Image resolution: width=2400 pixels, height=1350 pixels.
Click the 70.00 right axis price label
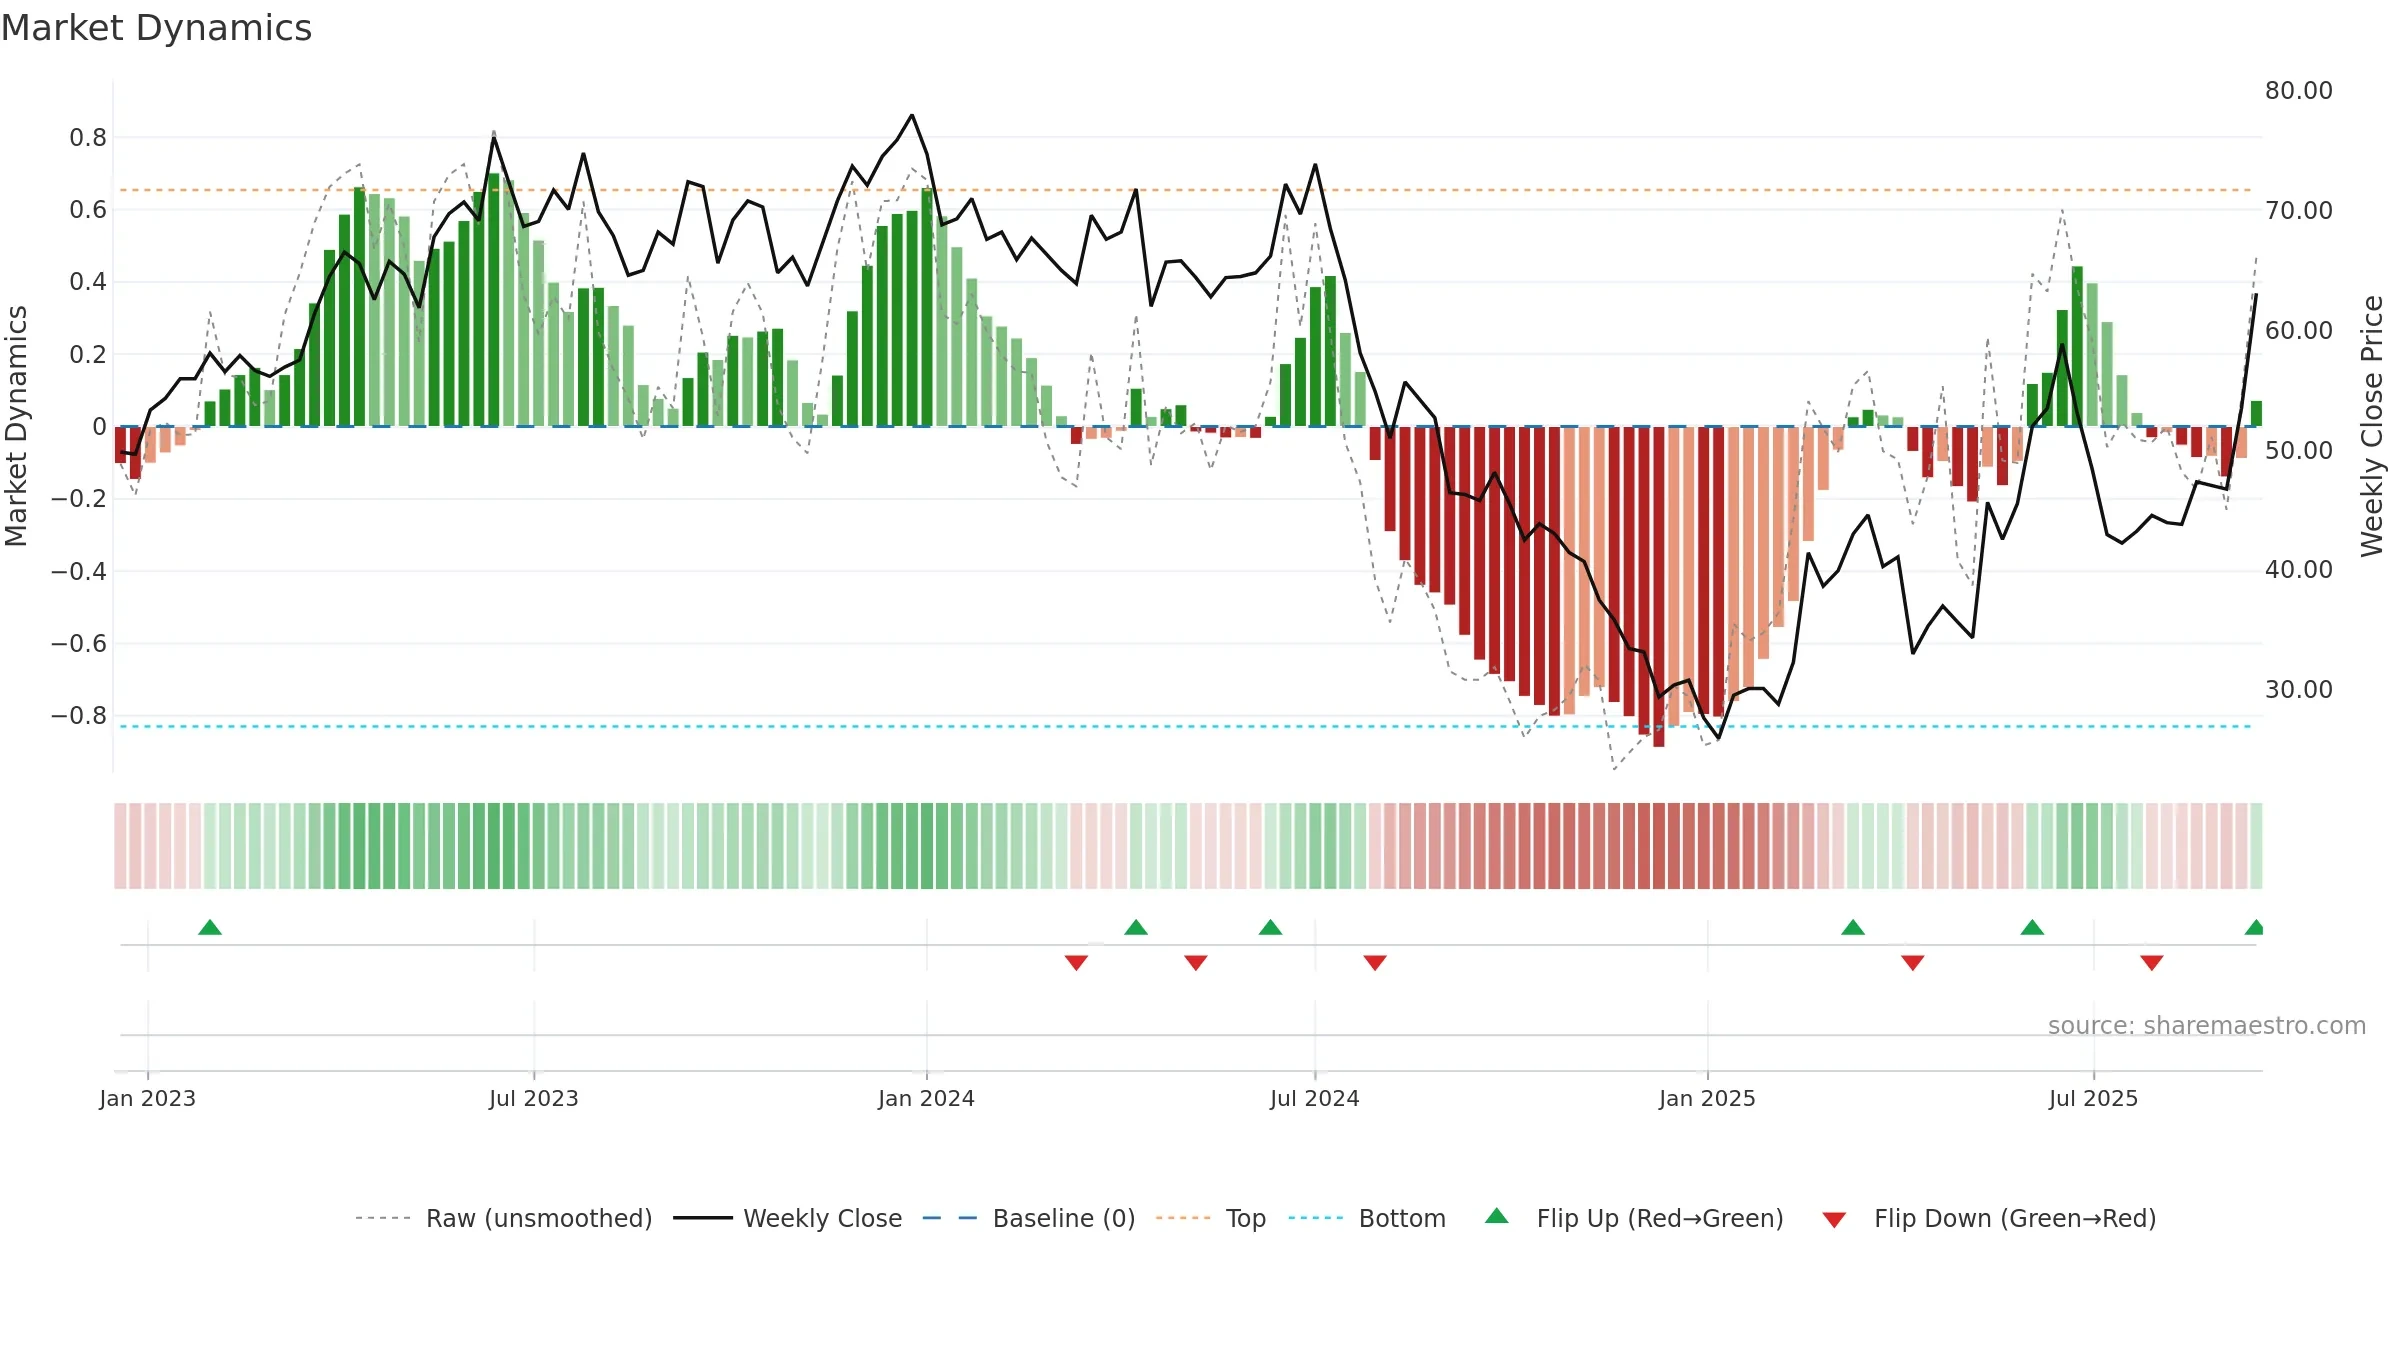(x=2299, y=211)
